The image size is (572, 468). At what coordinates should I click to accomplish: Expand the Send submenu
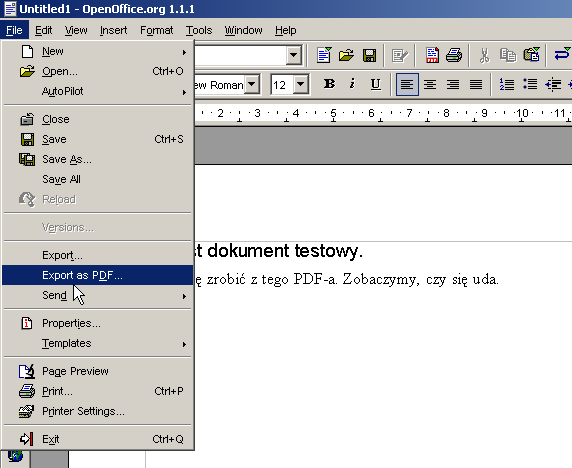coord(97,295)
